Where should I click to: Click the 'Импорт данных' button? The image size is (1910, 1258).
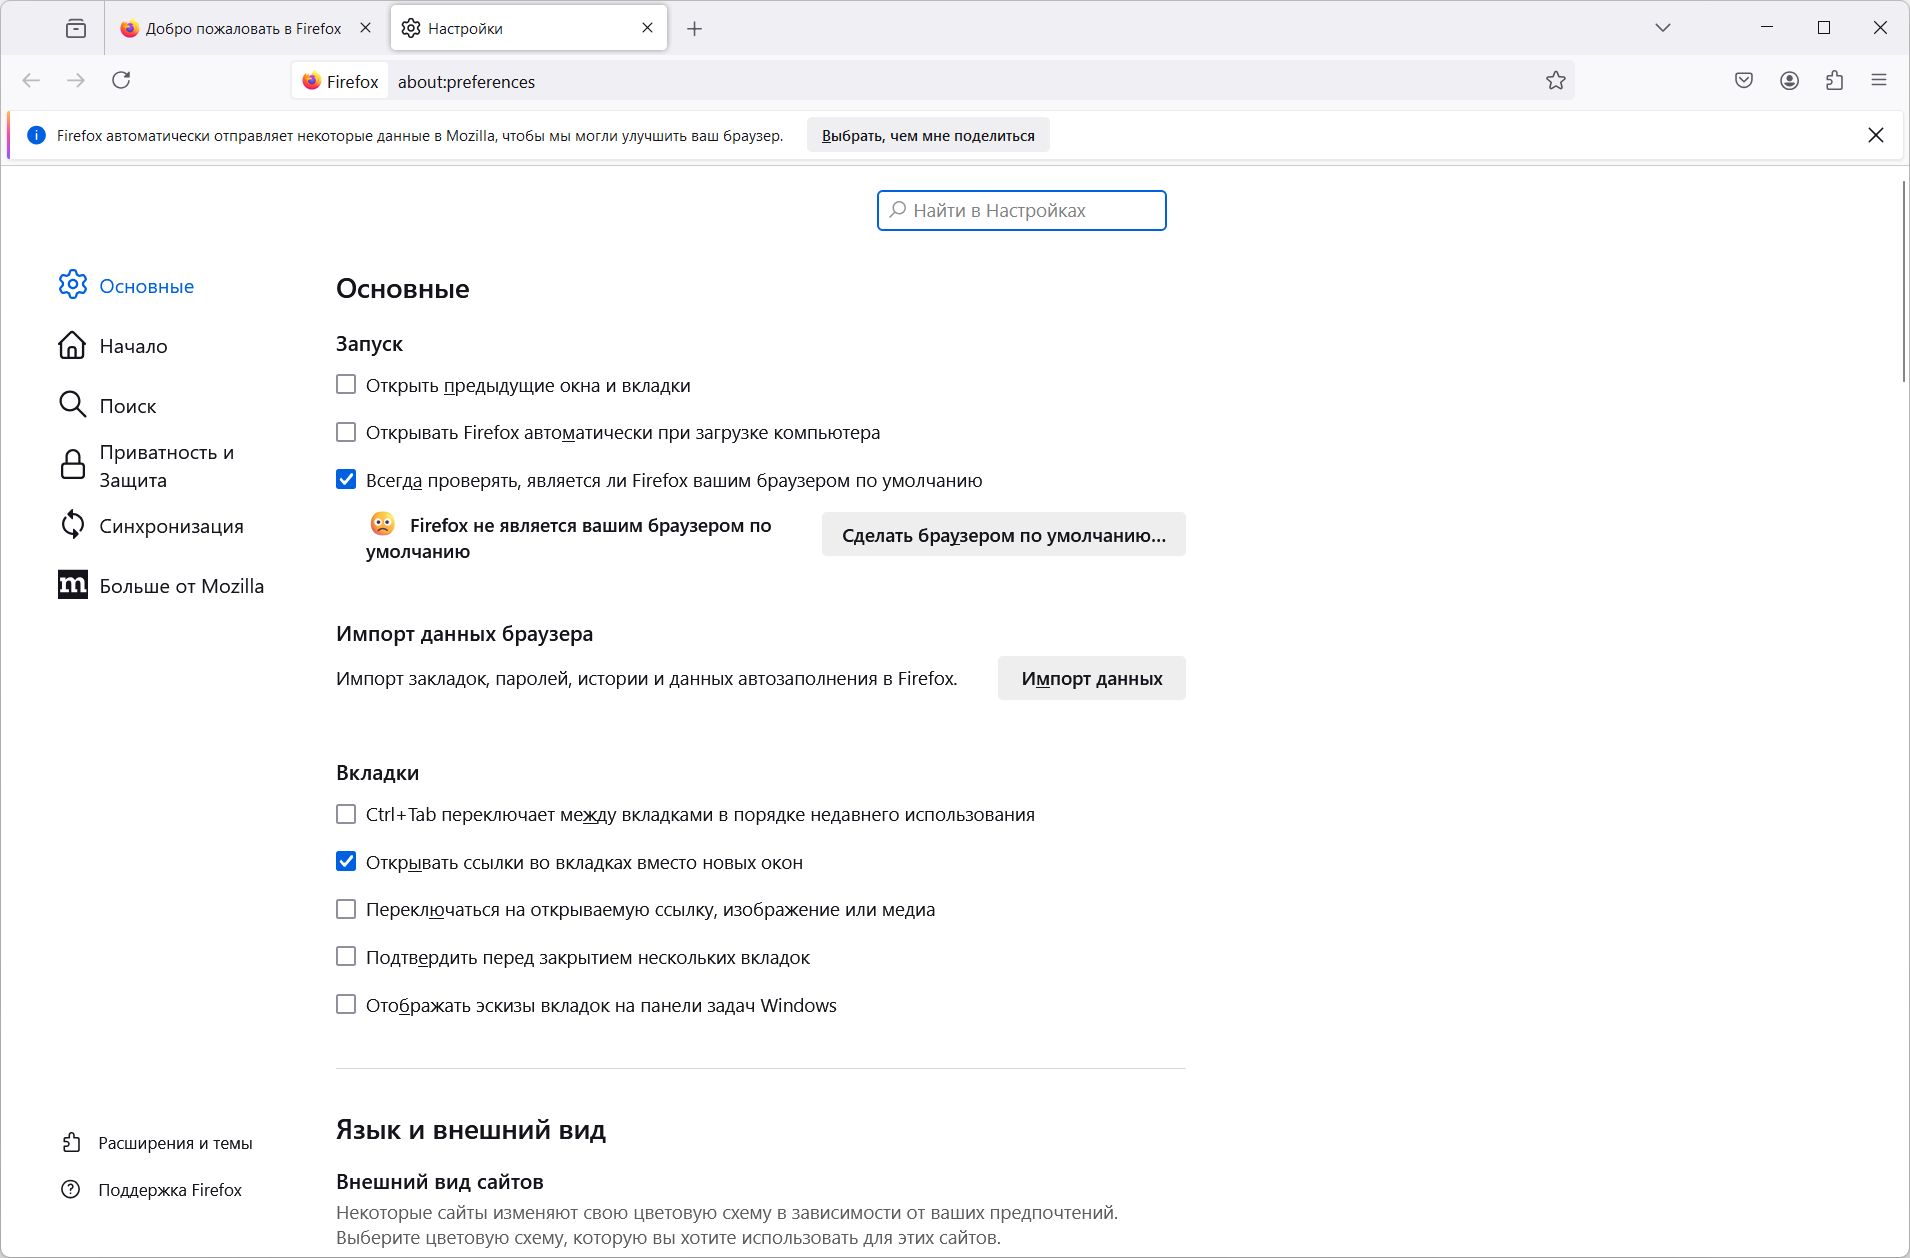[x=1092, y=678]
